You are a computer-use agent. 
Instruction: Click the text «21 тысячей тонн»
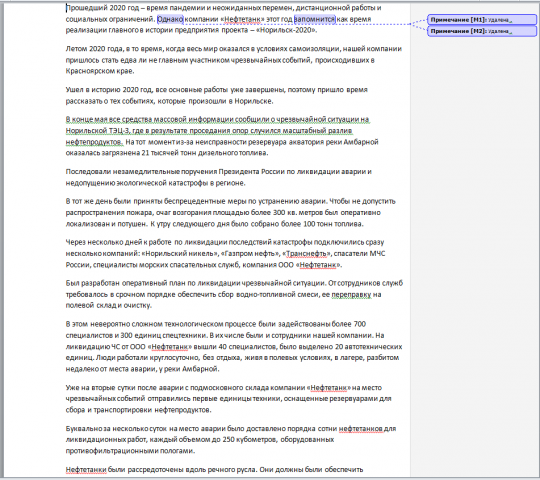[168, 153]
